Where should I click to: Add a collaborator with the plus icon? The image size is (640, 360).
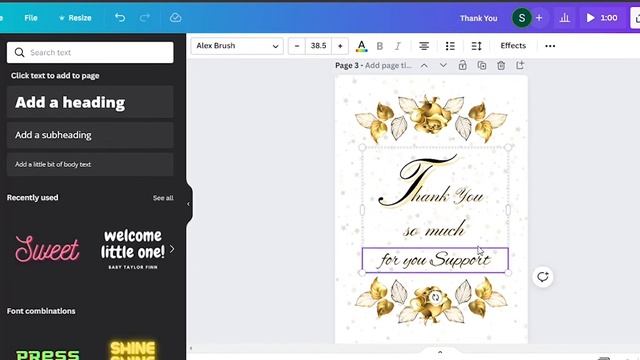539,18
